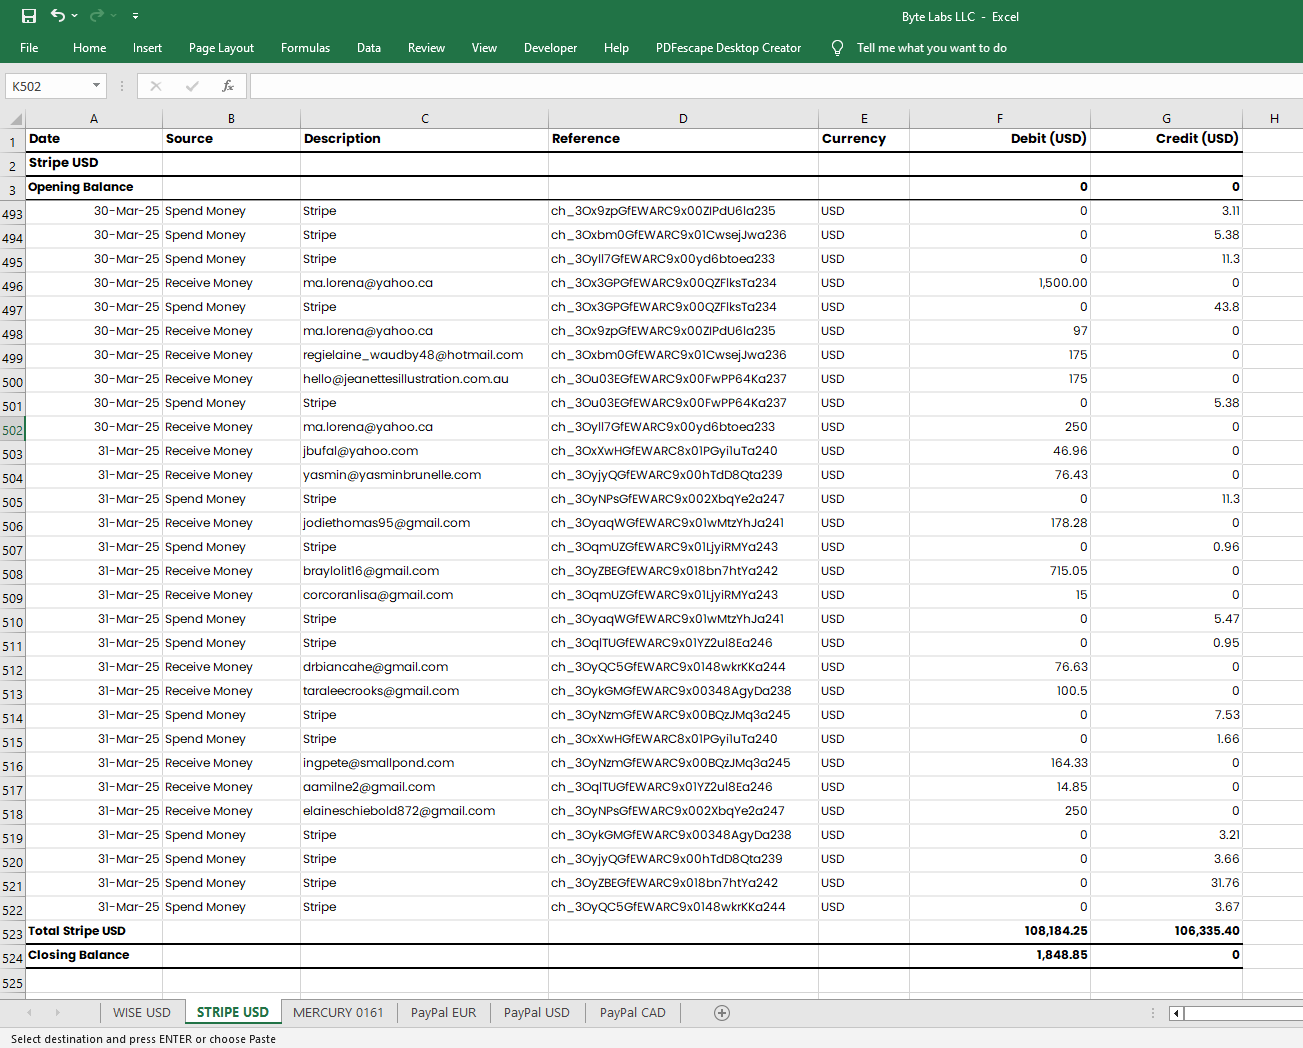The width and height of the screenshot is (1303, 1048).
Task: Switch to the Formulas tab
Action: pyautogui.click(x=305, y=48)
